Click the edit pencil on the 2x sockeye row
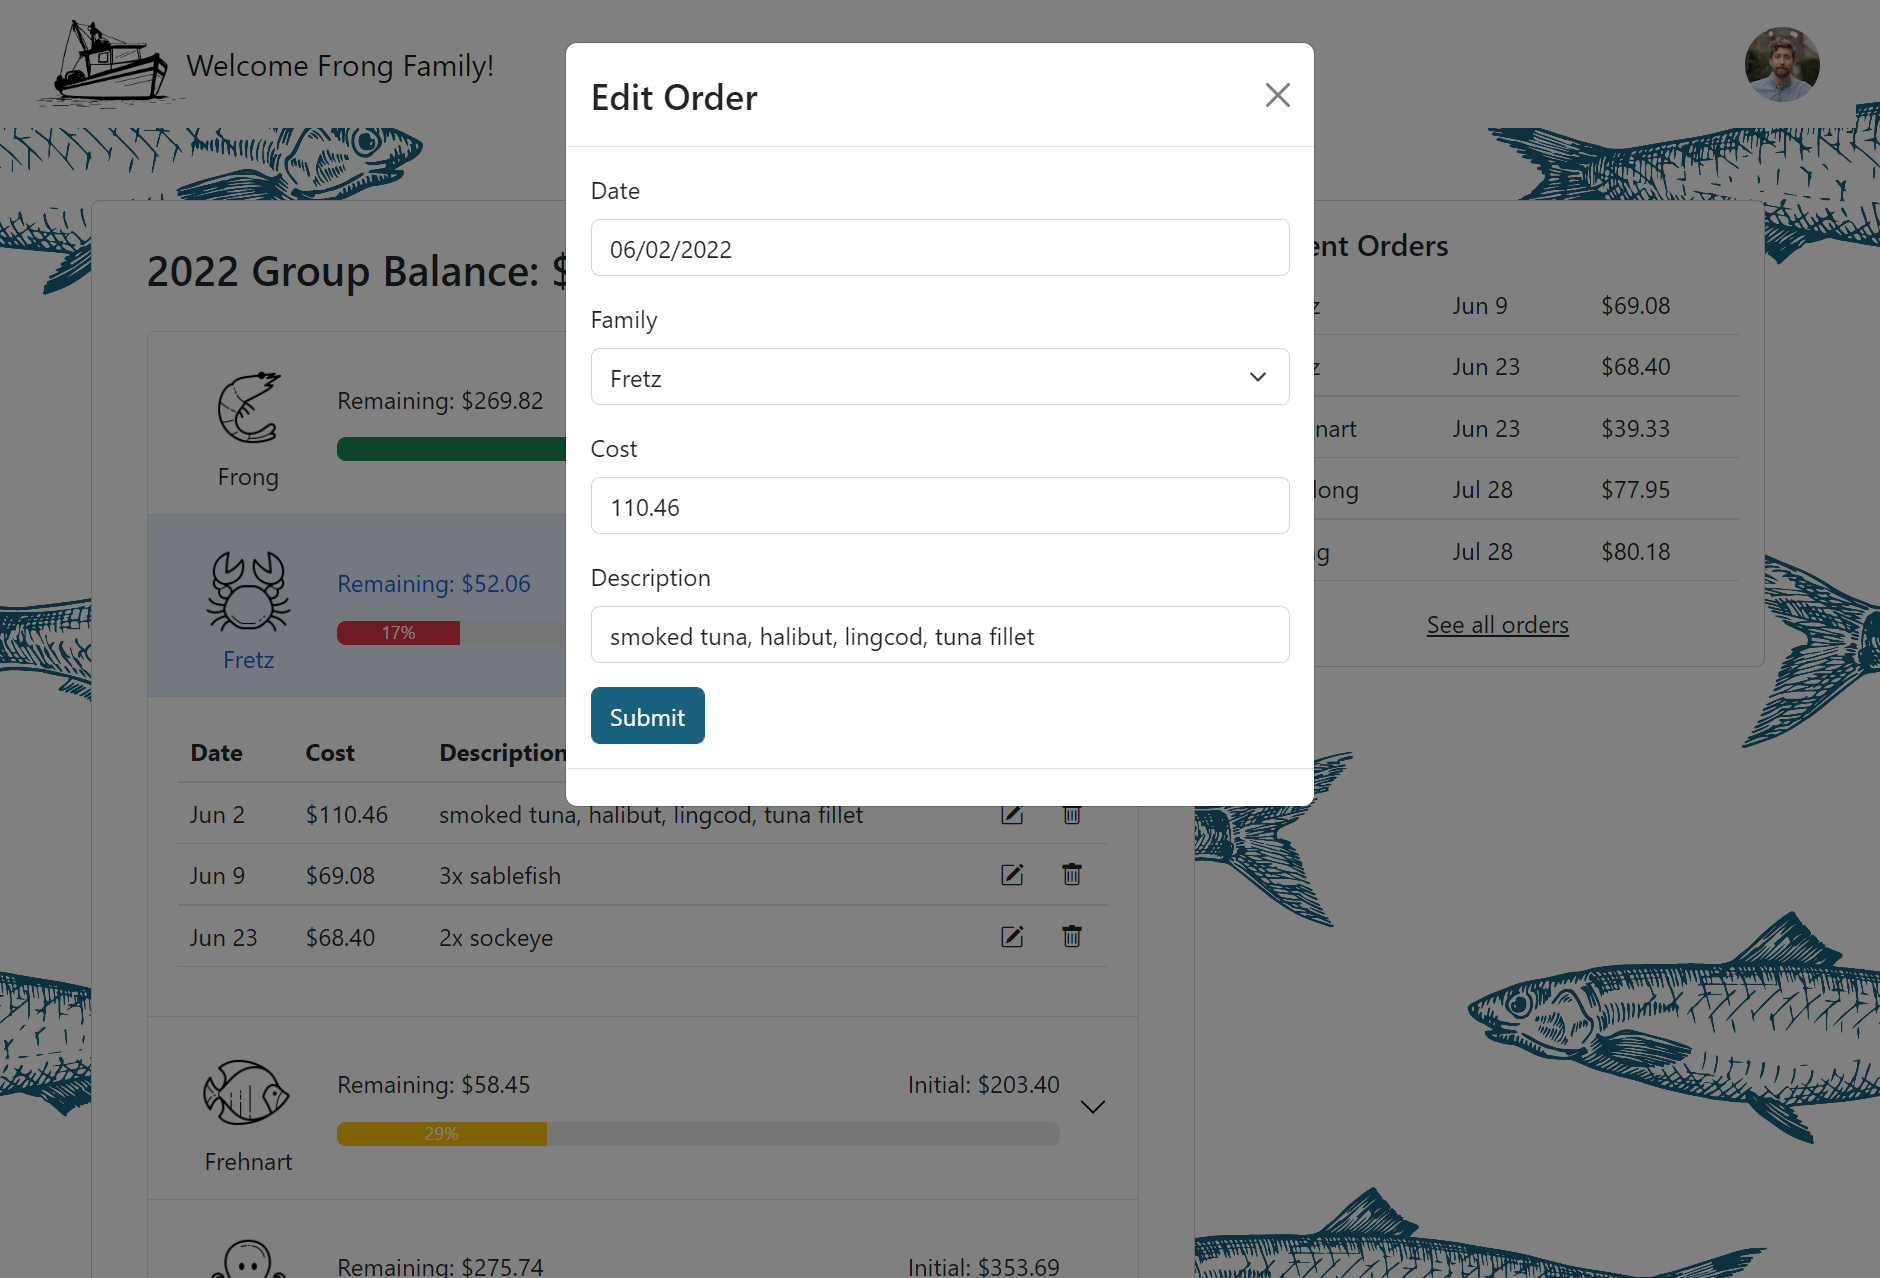The width and height of the screenshot is (1880, 1278). 1012,936
